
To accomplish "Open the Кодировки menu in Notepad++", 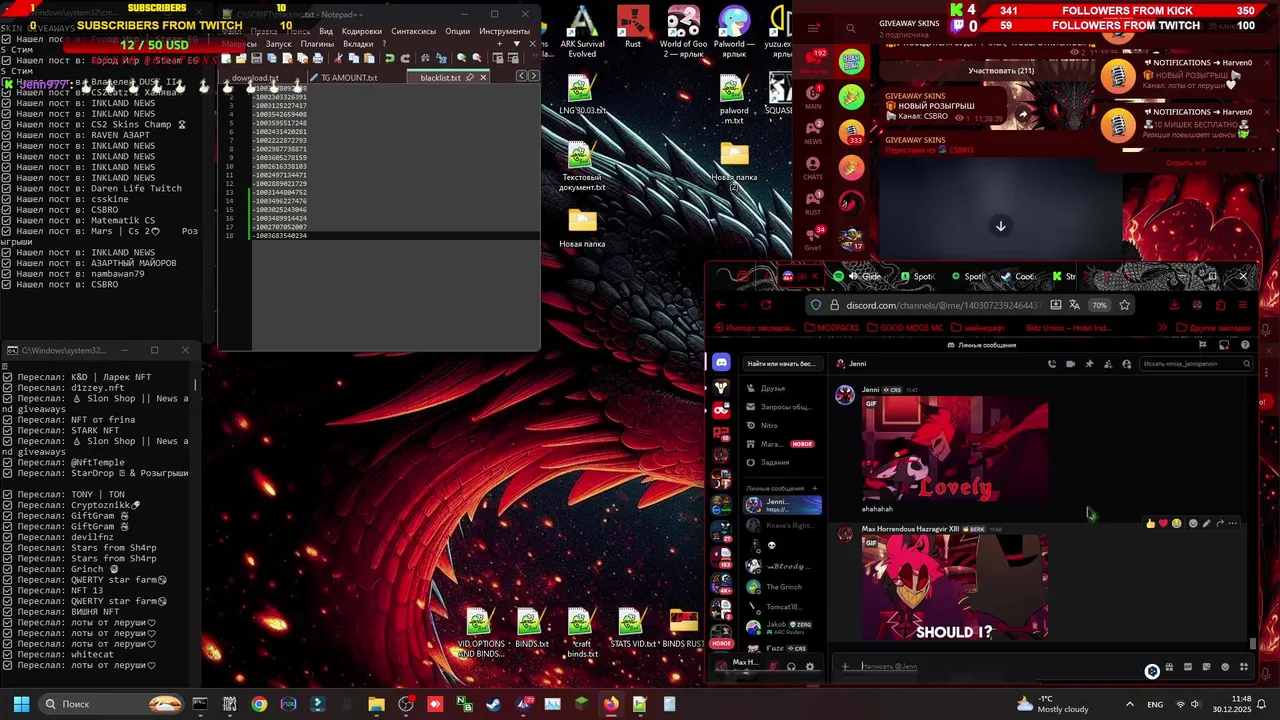I will [x=362, y=31].
